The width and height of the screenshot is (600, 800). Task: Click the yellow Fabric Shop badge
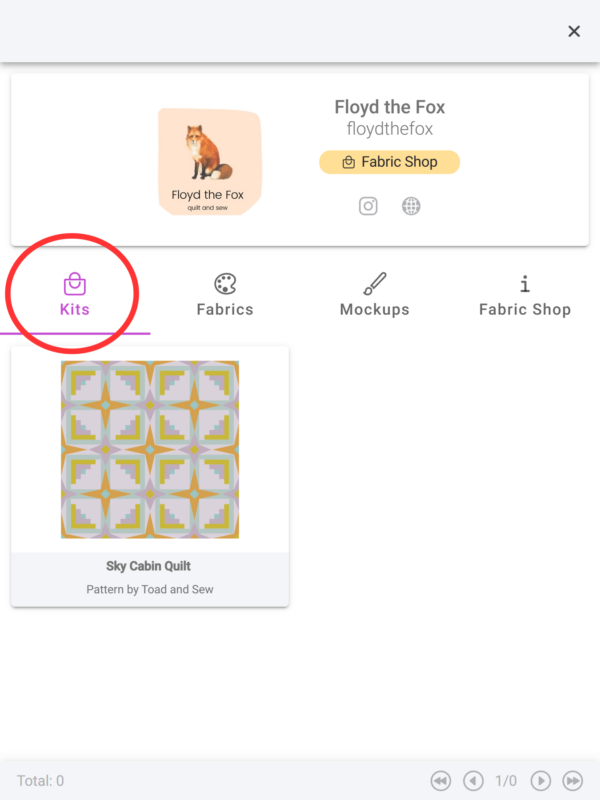pyautogui.click(x=389, y=162)
